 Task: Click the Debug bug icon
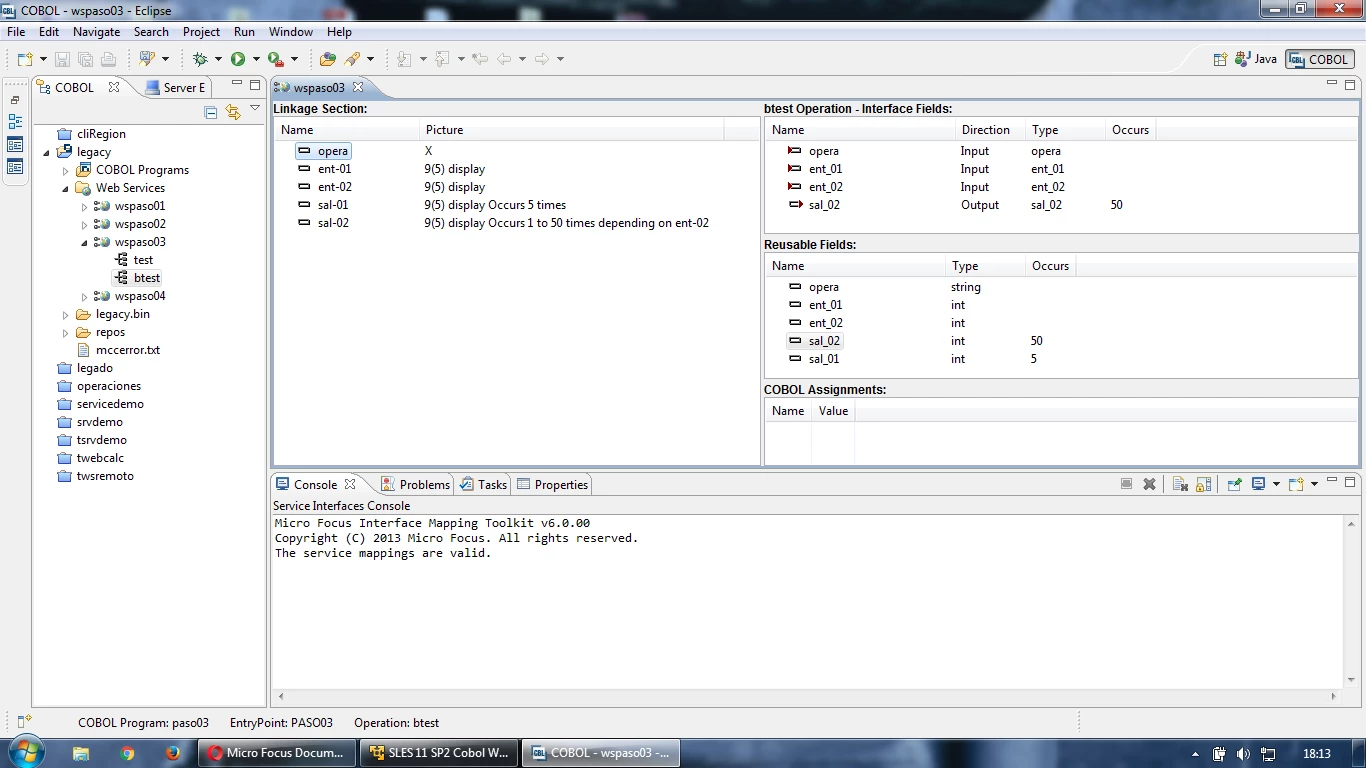[x=200, y=59]
